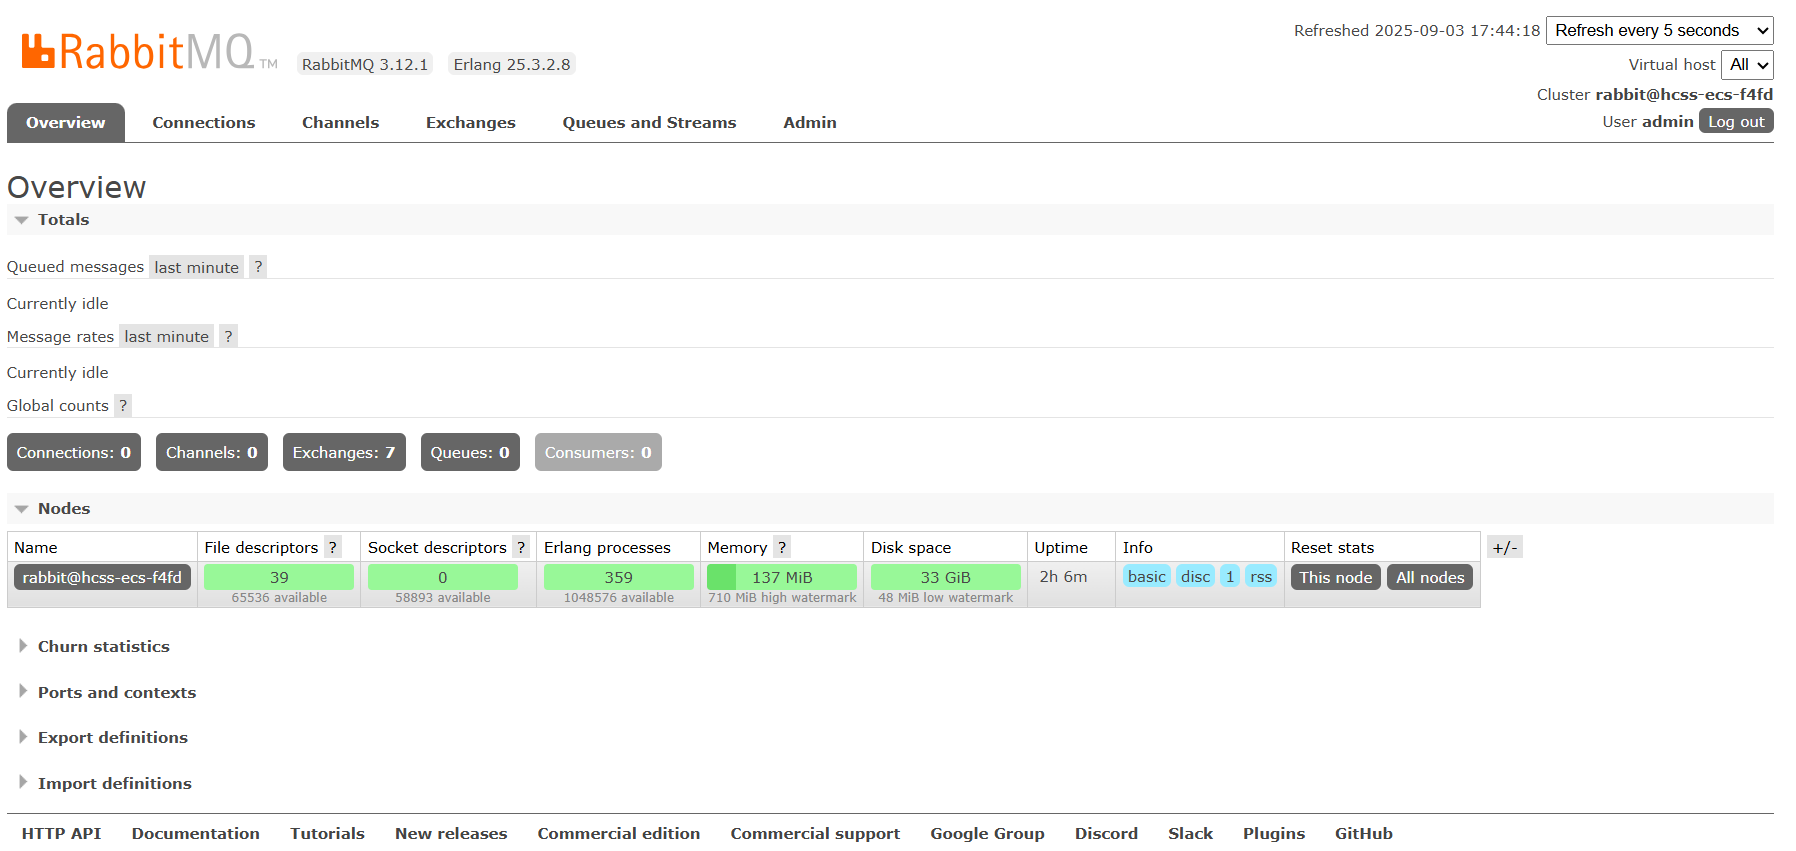The width and height of the screenshot is (1796, 851).
Task: Open help for Message rates
Action: click(228, 336)
